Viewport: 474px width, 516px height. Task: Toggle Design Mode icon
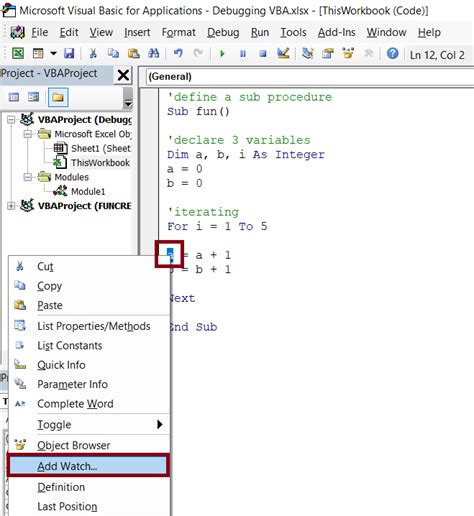coord(283,53)
